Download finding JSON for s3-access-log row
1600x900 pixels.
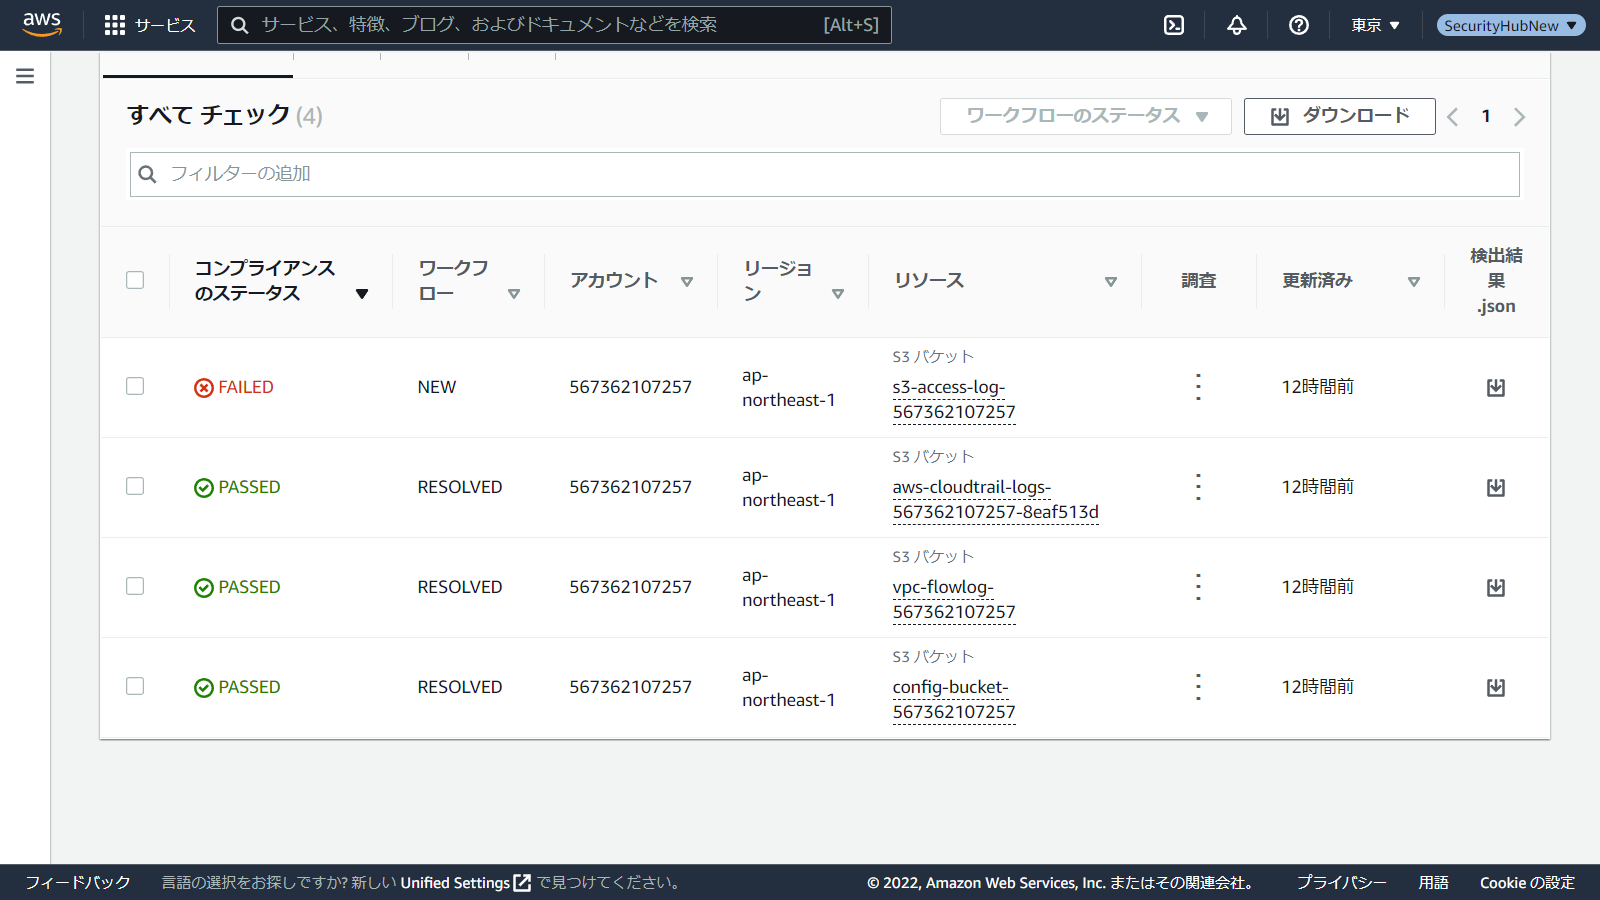1496,388
